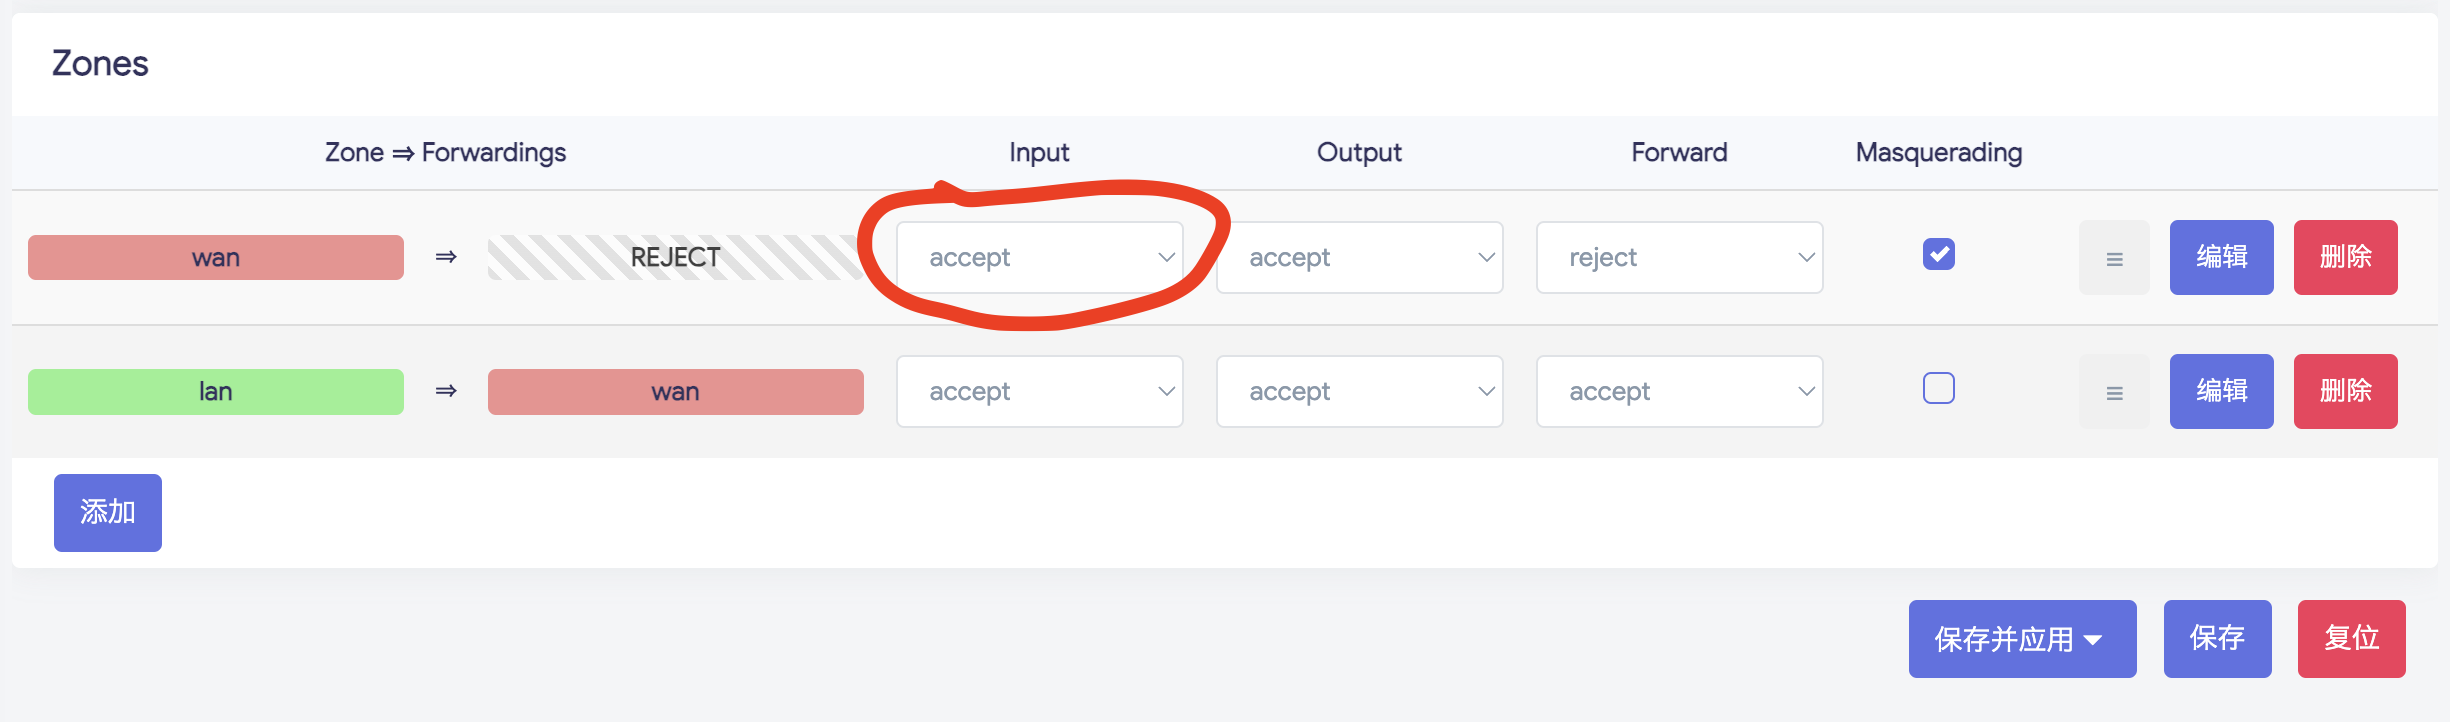
Task: Click the green lan zone badge
Action: (216, 392)
